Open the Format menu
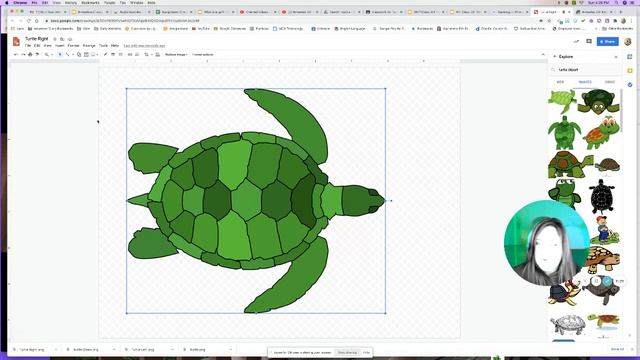 coord(73,46)
